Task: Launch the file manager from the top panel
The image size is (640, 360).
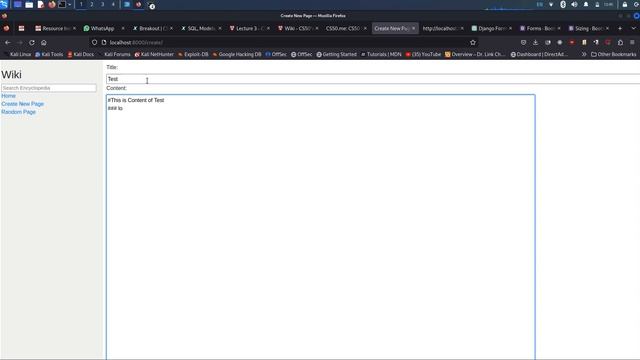Action: (29, 4)
